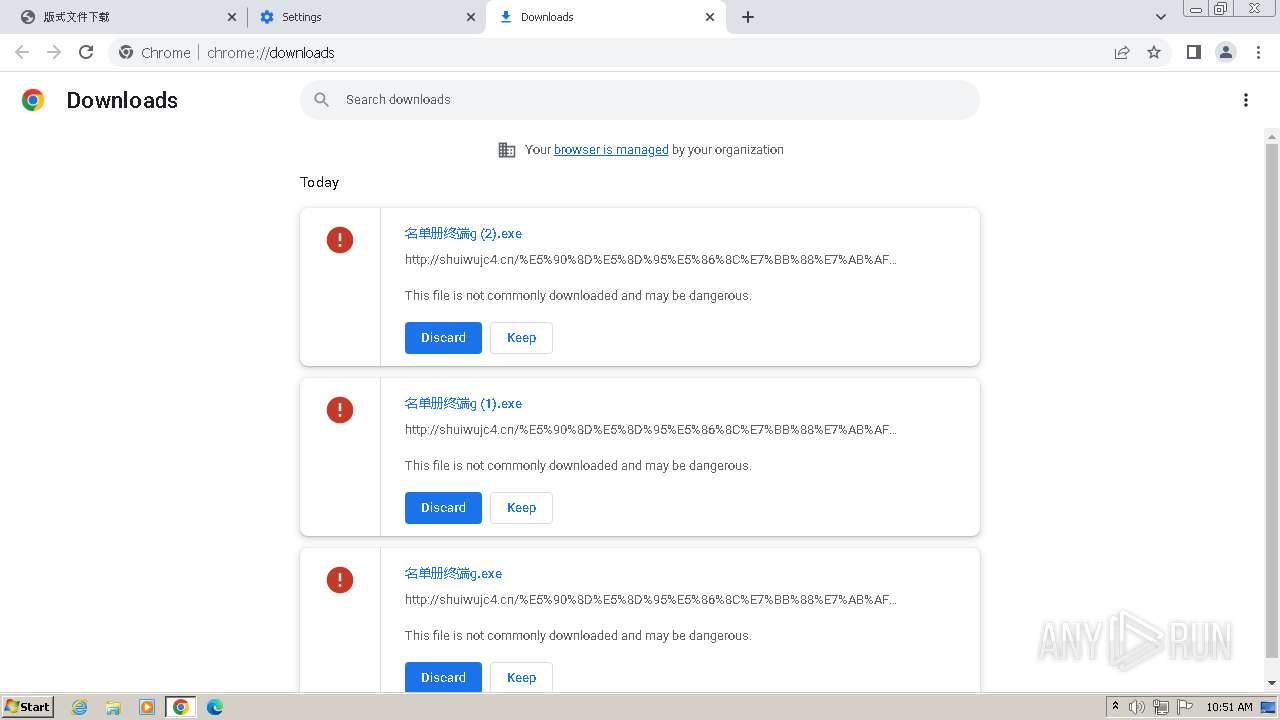Switch to the Settings tab
The height and width of the screenshot is (720, 1280).
tap(366, 17)
